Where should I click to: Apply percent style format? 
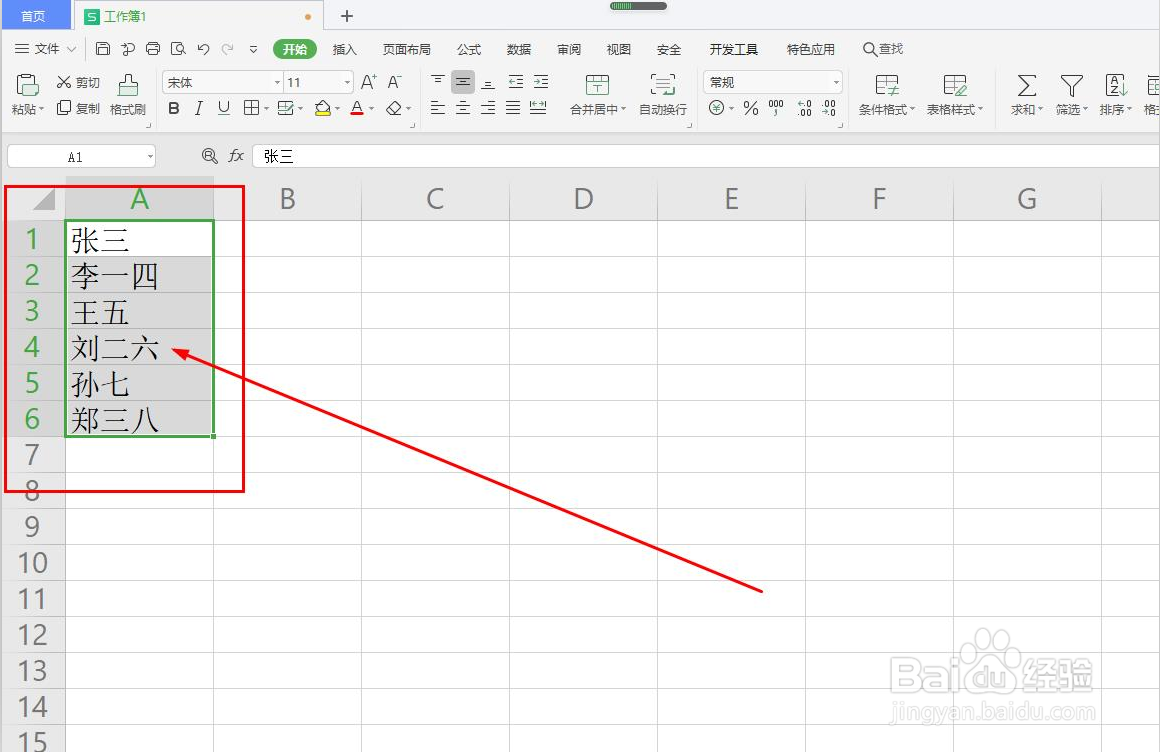point(751,109)
